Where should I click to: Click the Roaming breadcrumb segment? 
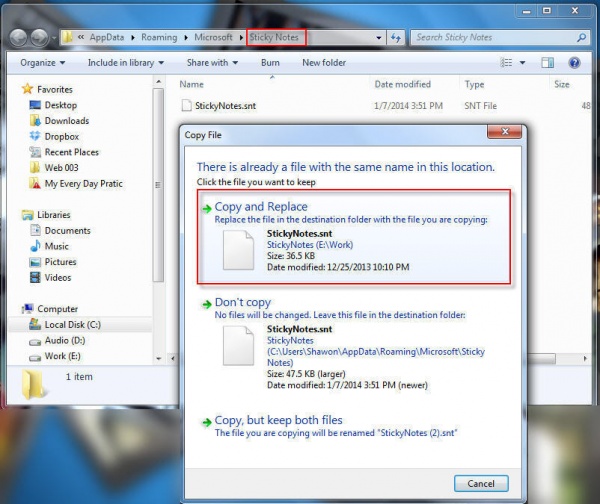pyautogui.click(x=159, y=37)
